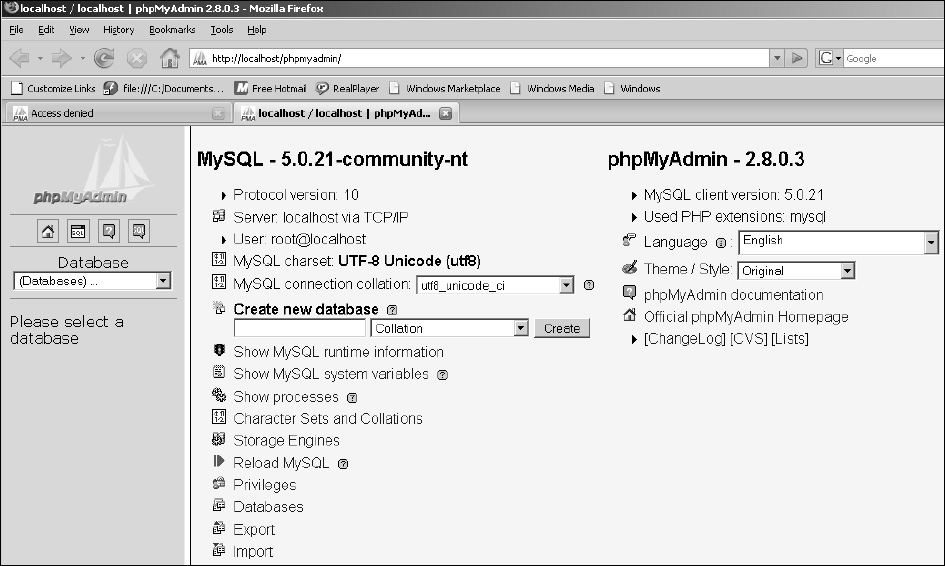945x566 pixels.
Task: Open the MySQL connection collation dropdown
Action: (495, 285)
